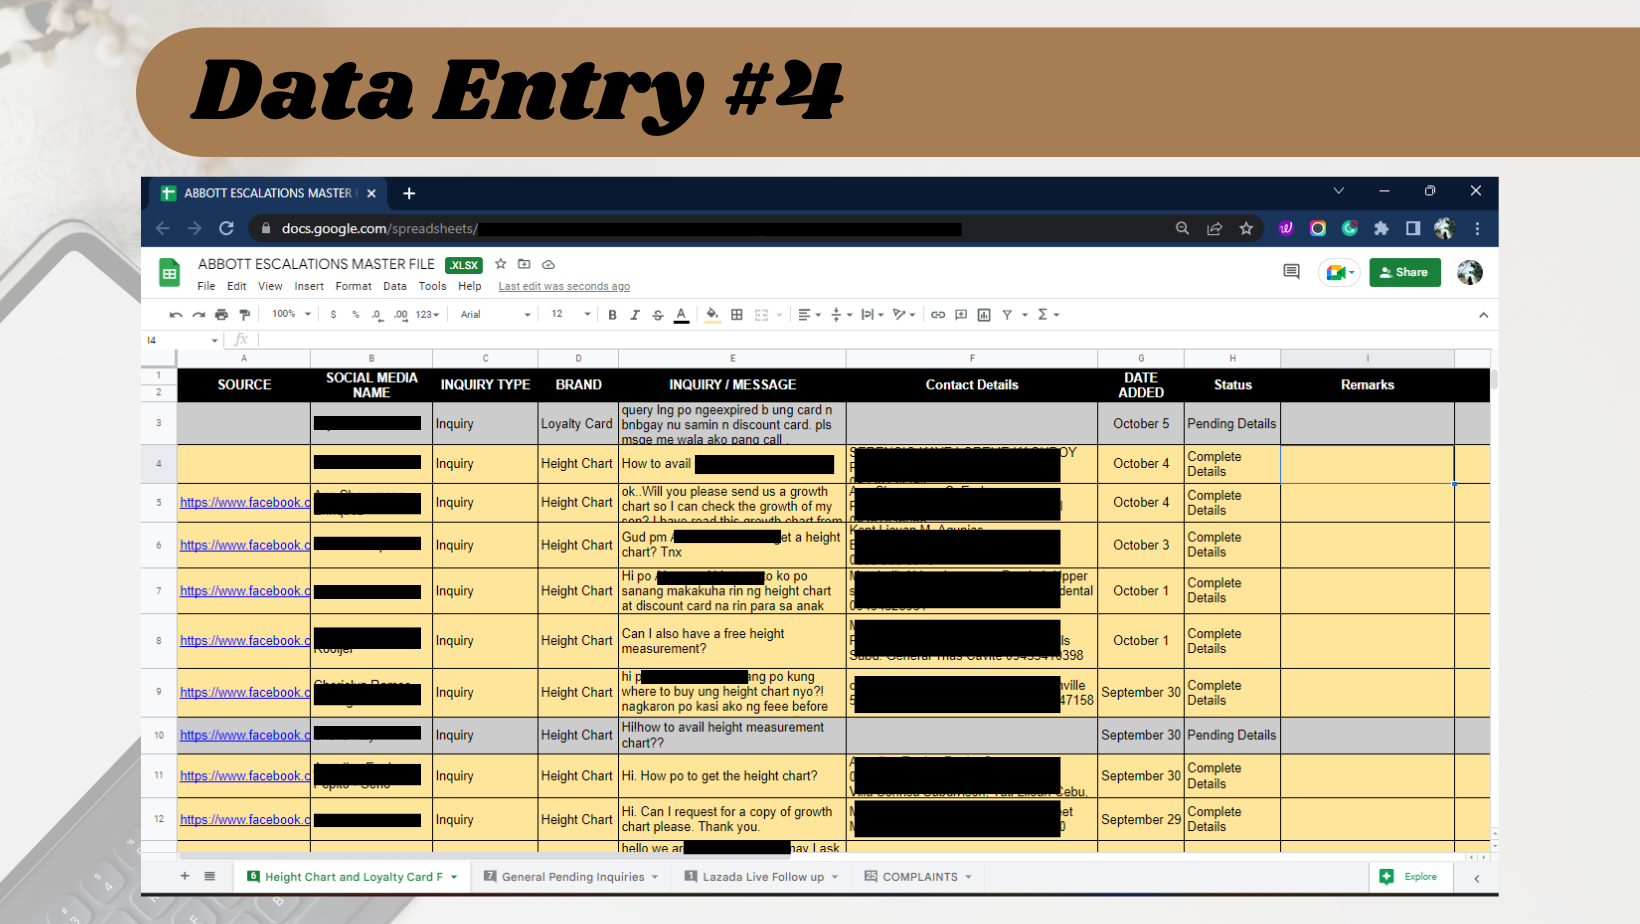The width and height of the screenshot is (1640, 924).
Task: Star the ABBOTT ESCALATIONS document
Action: pyautogui.click(x=501, y=264)
